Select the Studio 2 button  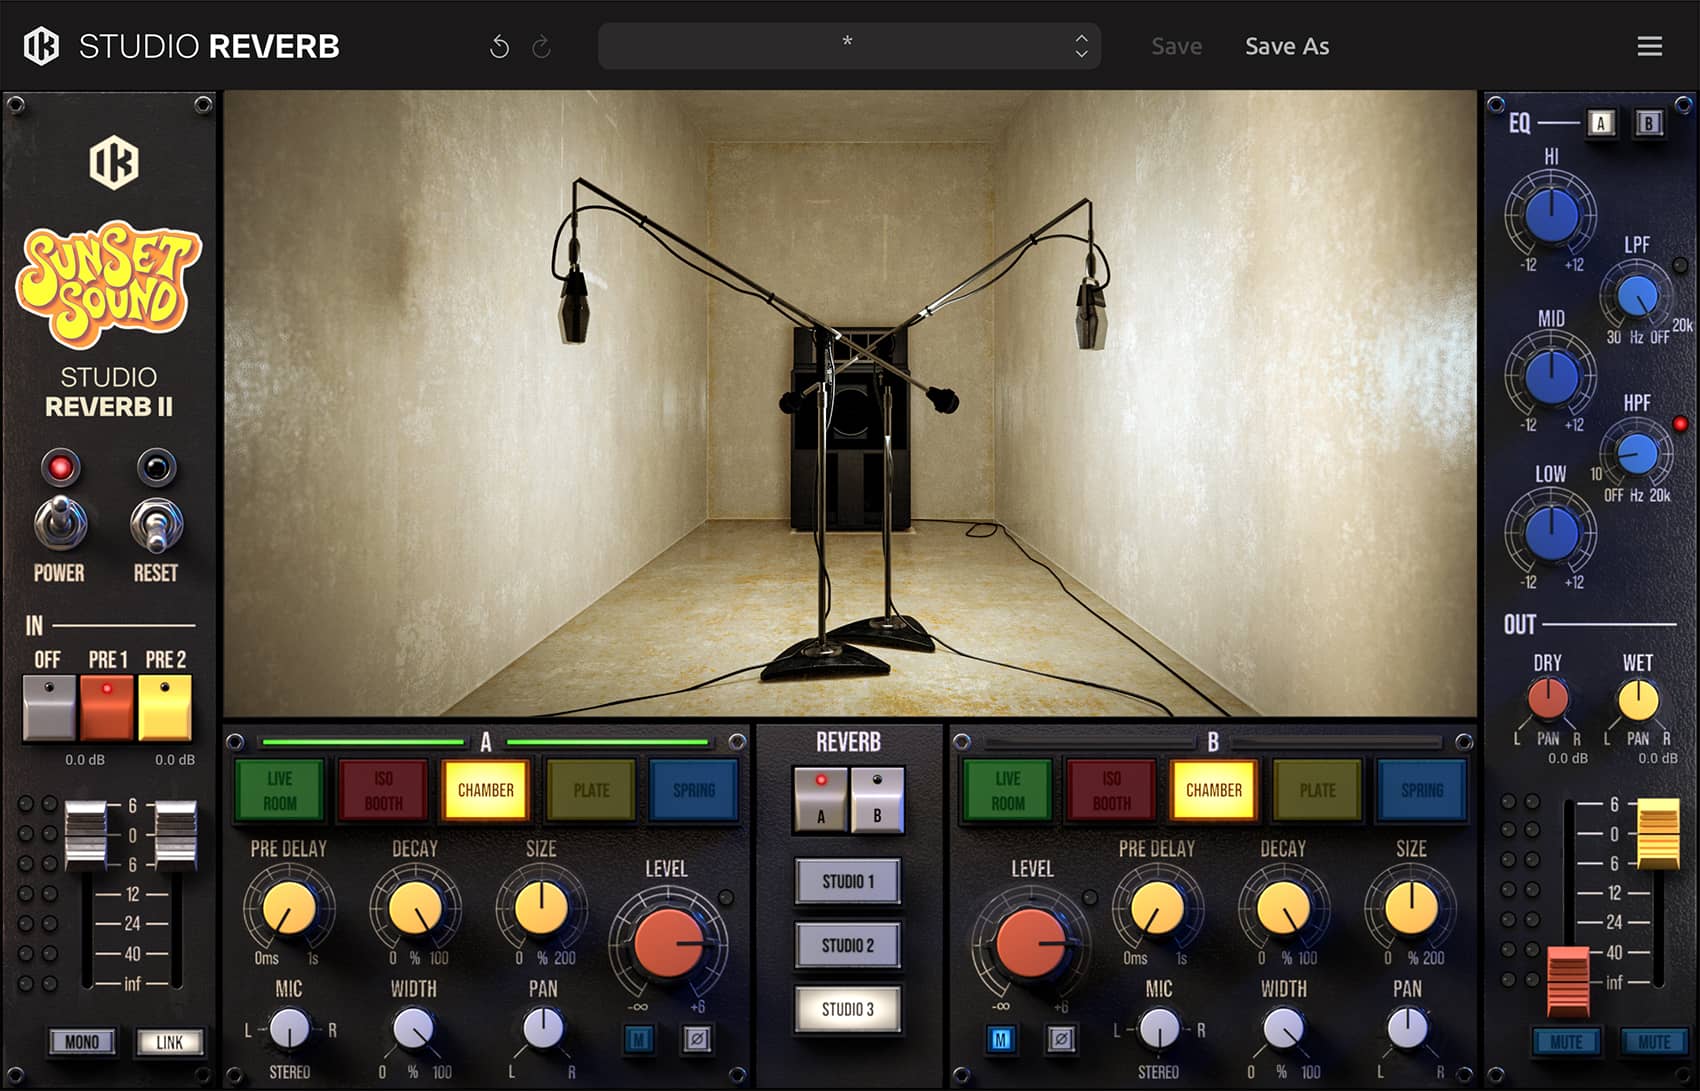[848, 945]
